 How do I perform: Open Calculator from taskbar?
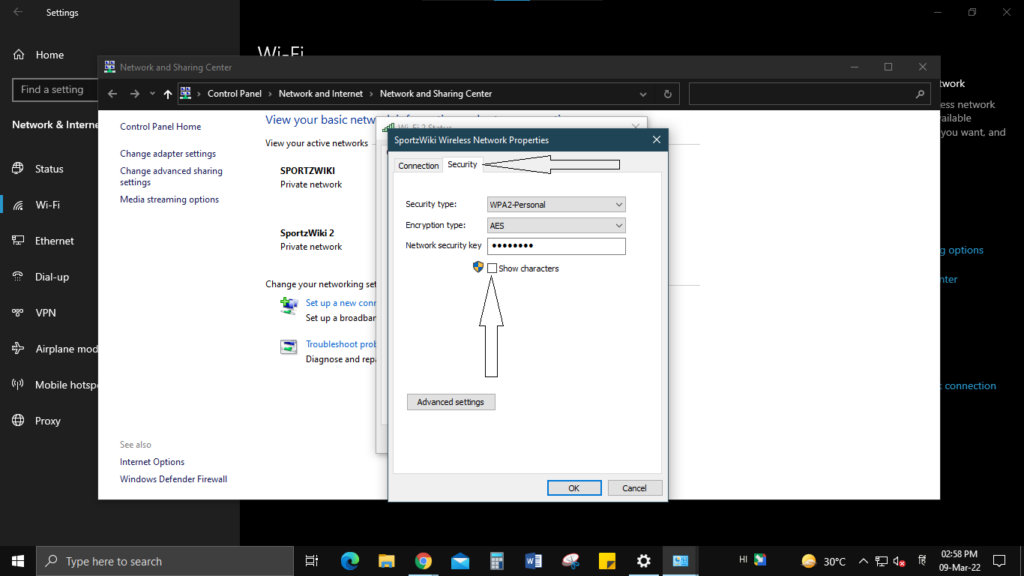(497, 561)
